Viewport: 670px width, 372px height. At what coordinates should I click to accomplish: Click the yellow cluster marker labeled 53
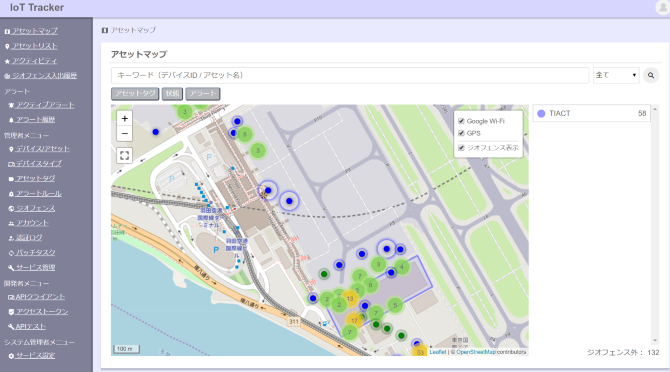[420, 352]
